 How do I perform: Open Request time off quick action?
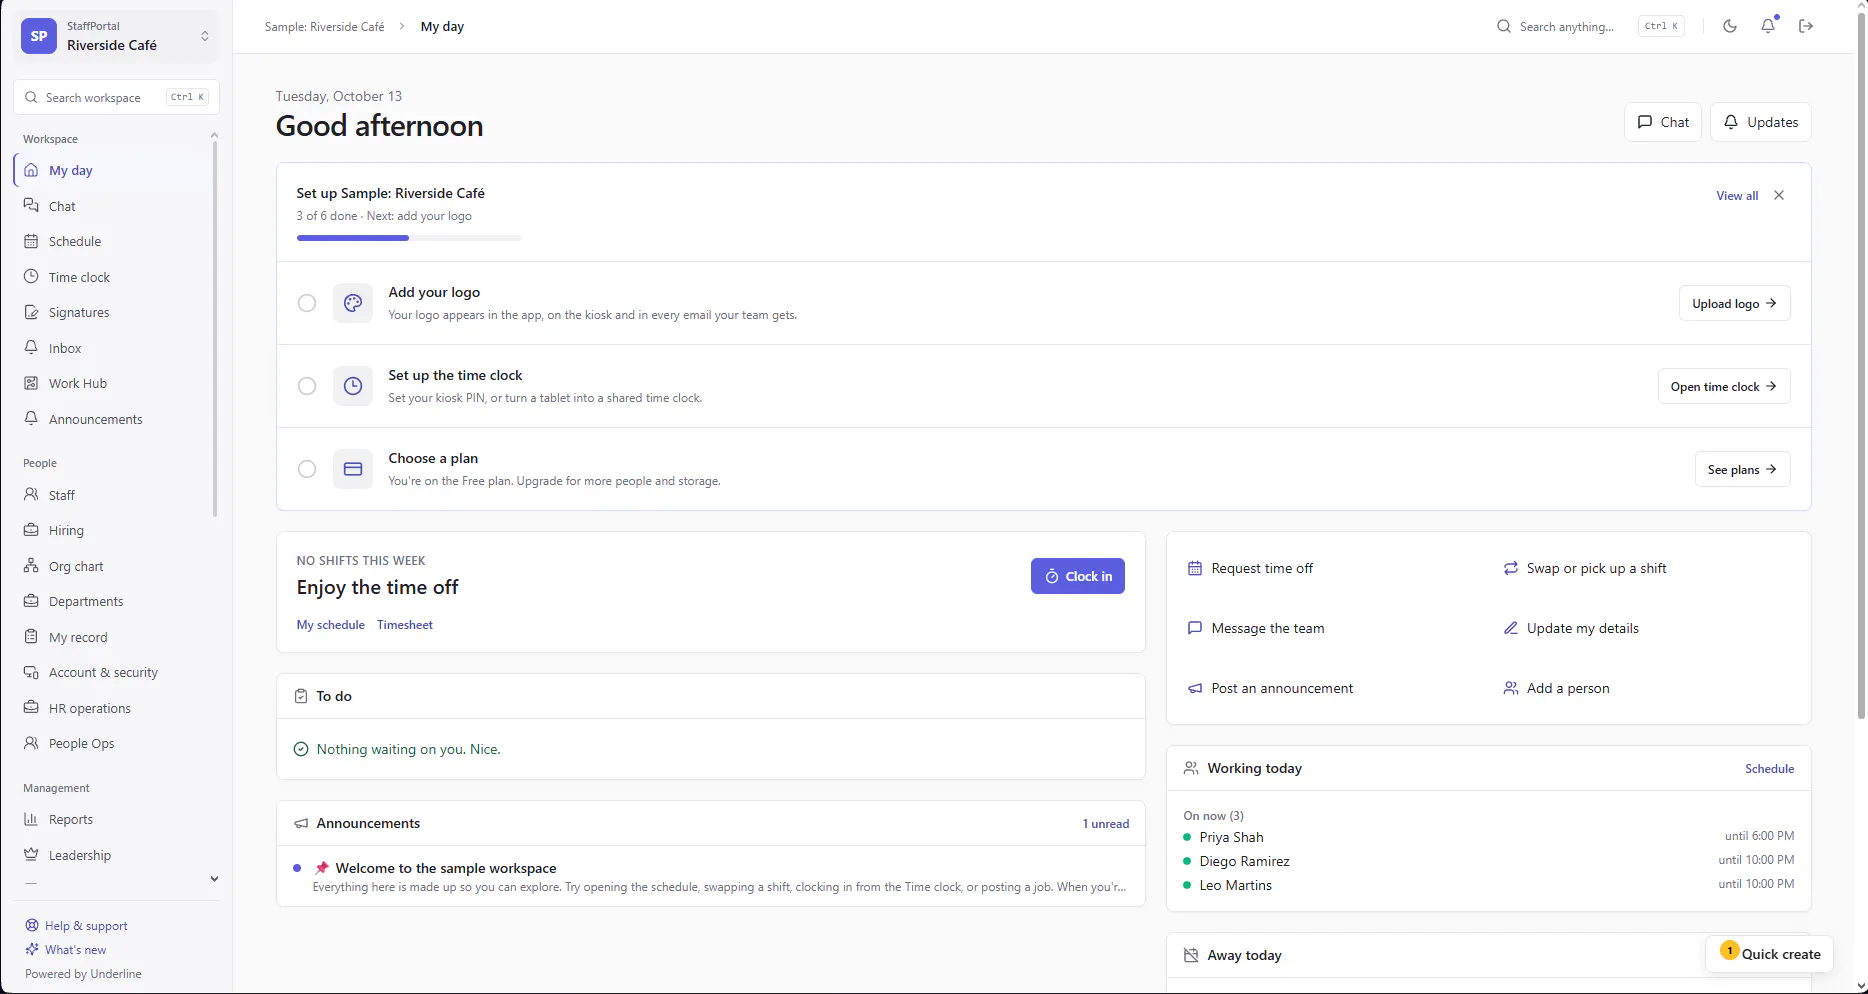tap(1250, 568)
